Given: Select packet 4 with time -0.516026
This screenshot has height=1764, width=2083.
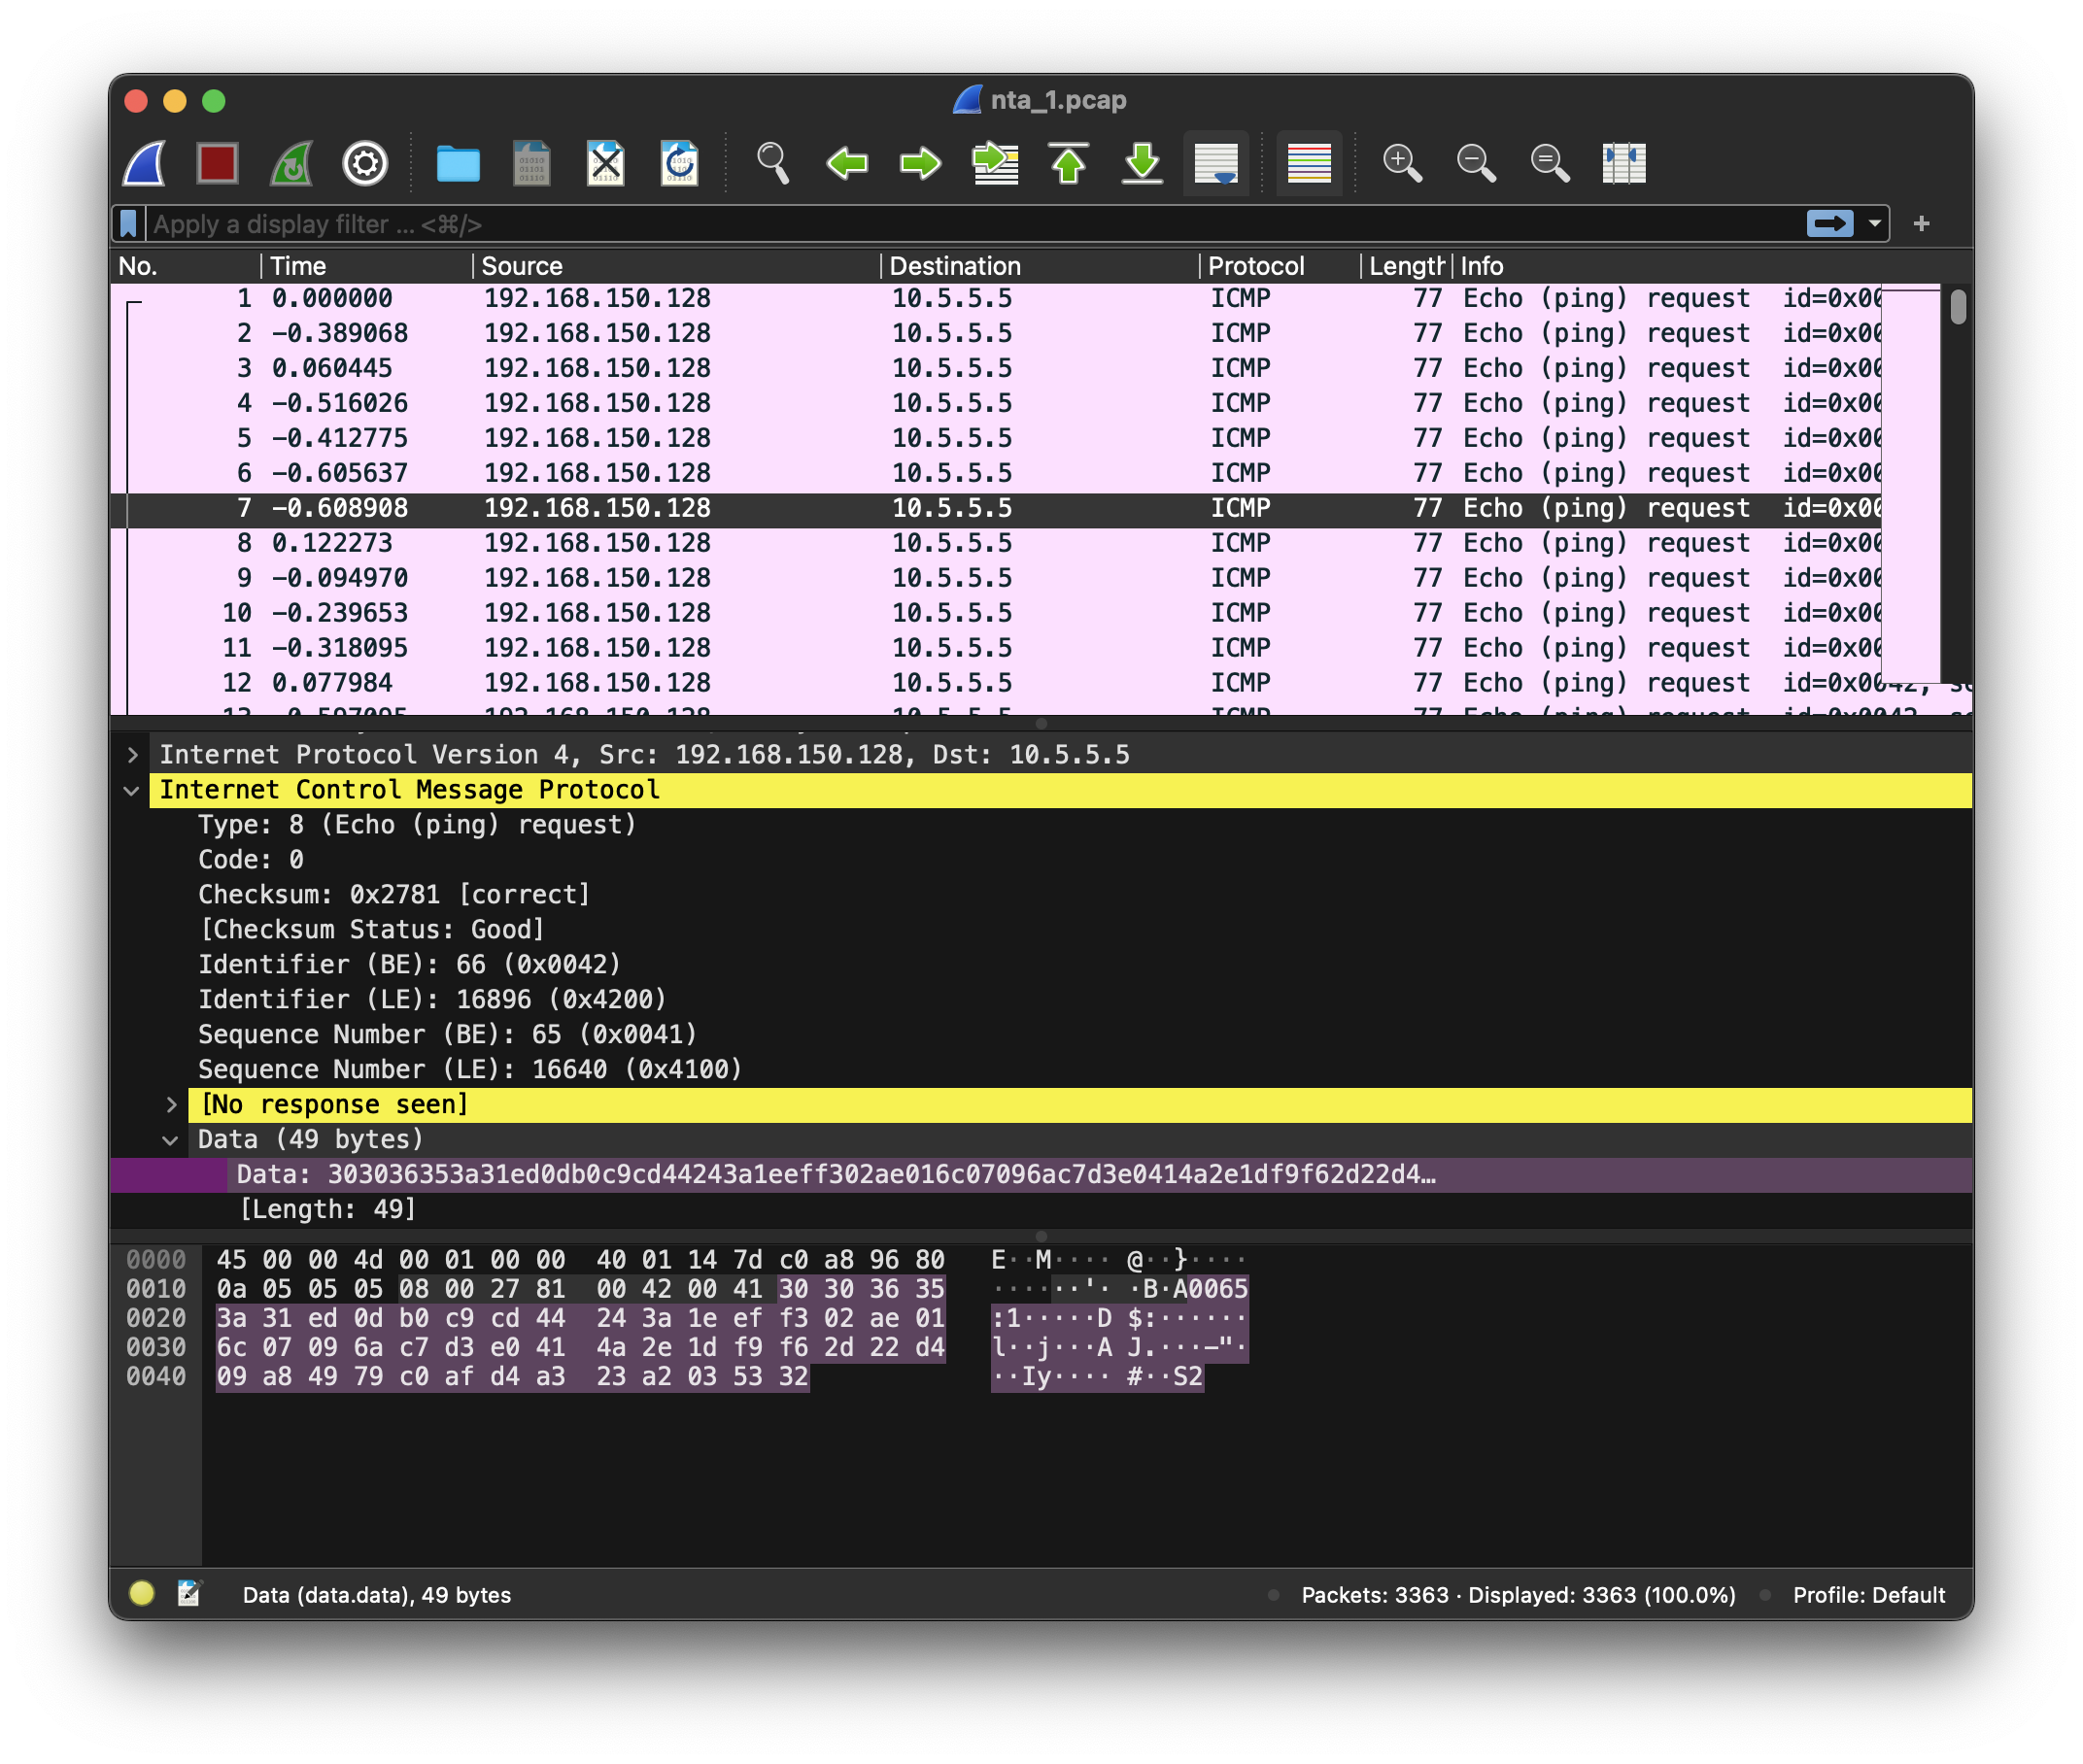Looking at the screenshot, I should (x=995, y=403).
